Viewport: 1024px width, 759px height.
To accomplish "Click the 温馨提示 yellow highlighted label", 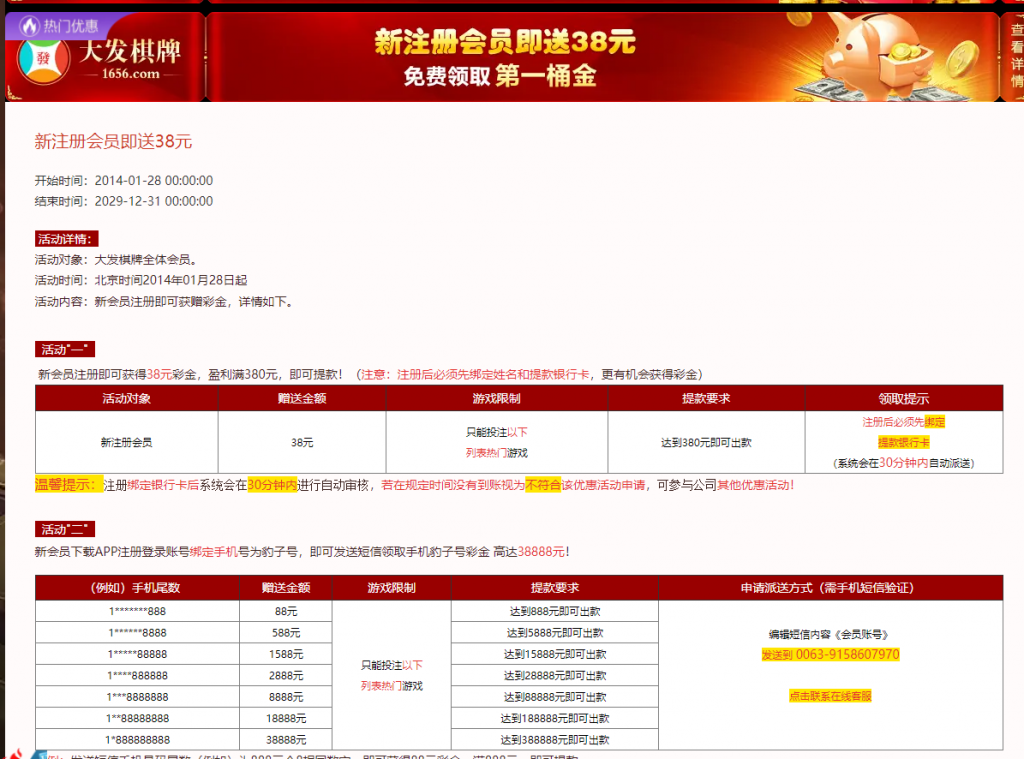I will 68,485.
